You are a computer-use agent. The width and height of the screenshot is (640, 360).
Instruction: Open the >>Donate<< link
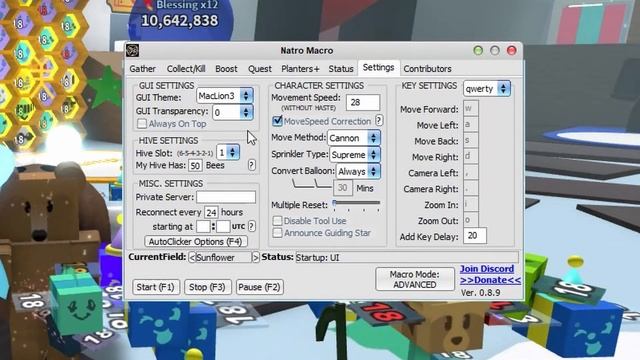point(491,280)
